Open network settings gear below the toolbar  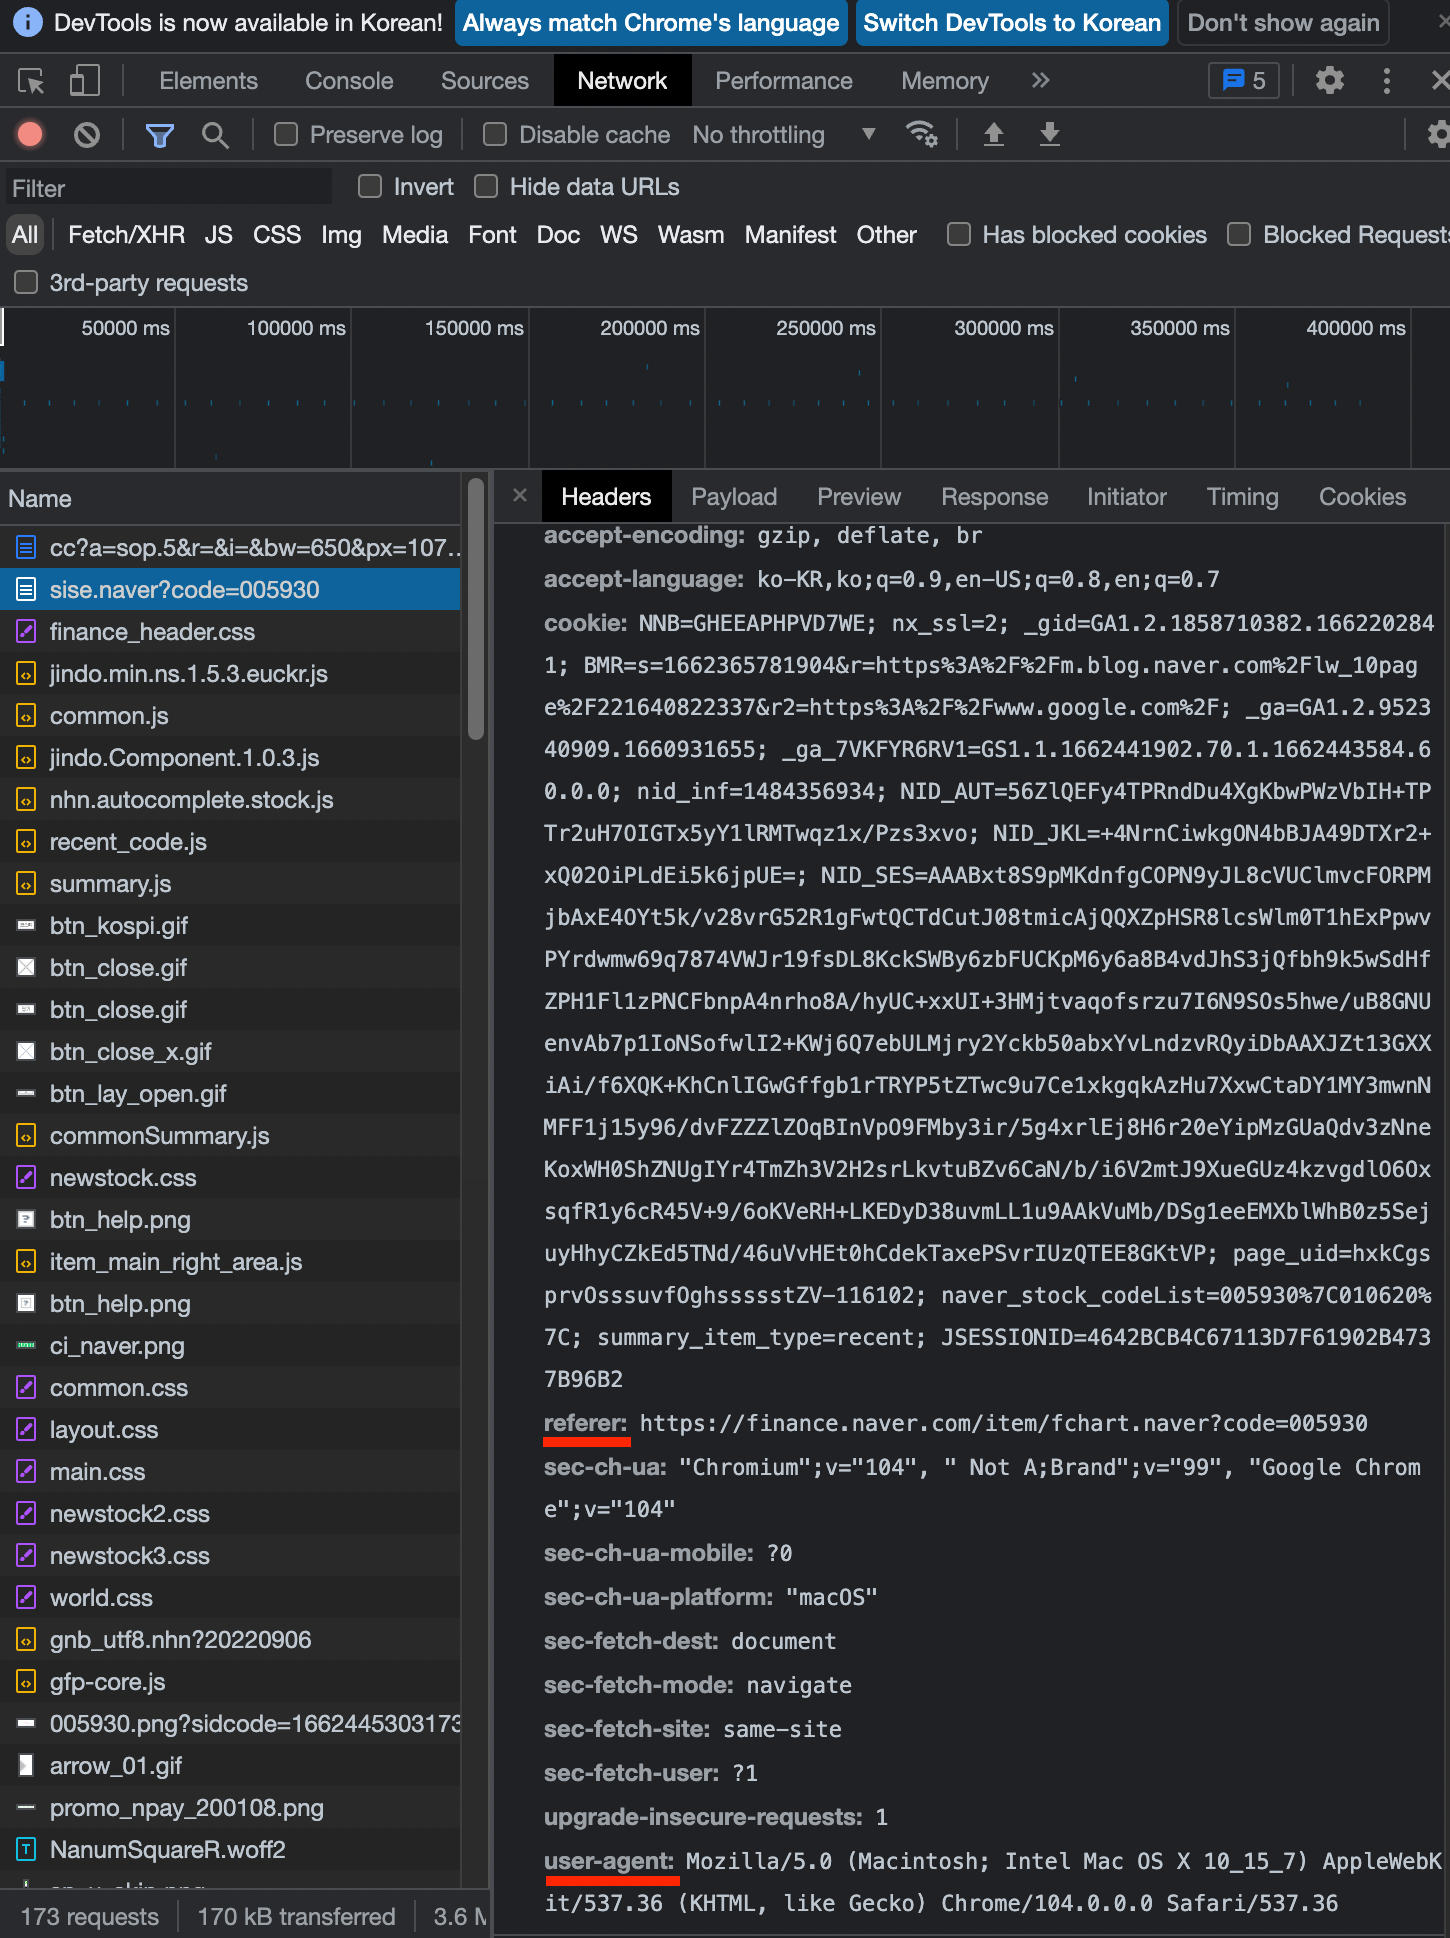click(1438, 134)
